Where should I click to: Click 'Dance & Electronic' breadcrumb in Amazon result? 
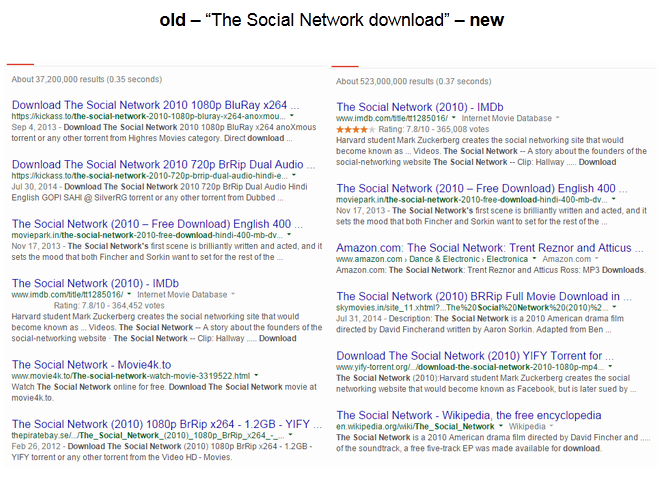tap(445, 259)
